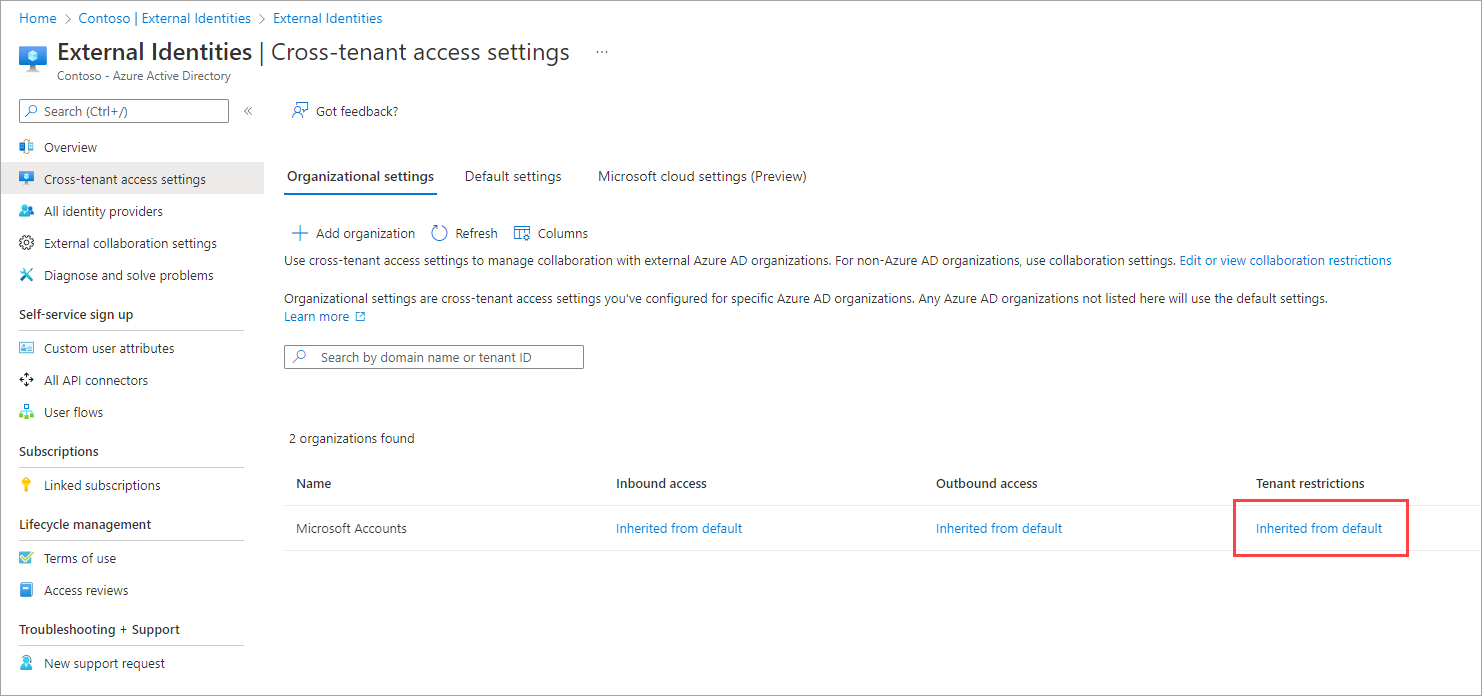1482x696 pixels.
Task: Open Diagnose and solve problems icon
Action: [x=27, y=275]
